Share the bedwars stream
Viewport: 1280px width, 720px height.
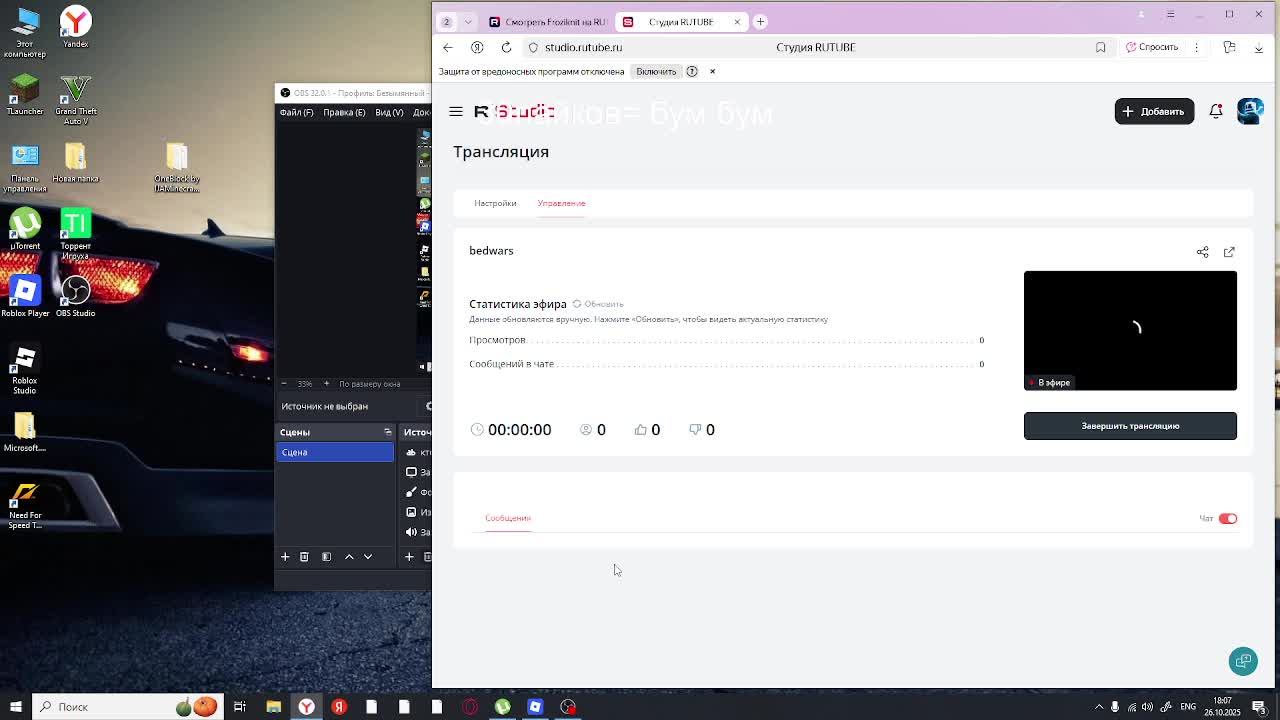(x=1203, y=252)
